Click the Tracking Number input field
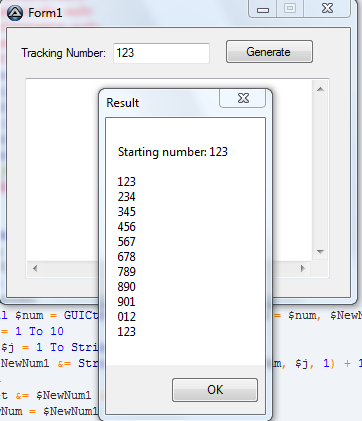Screen dimensions: 362x421 (x=161, y=53)
